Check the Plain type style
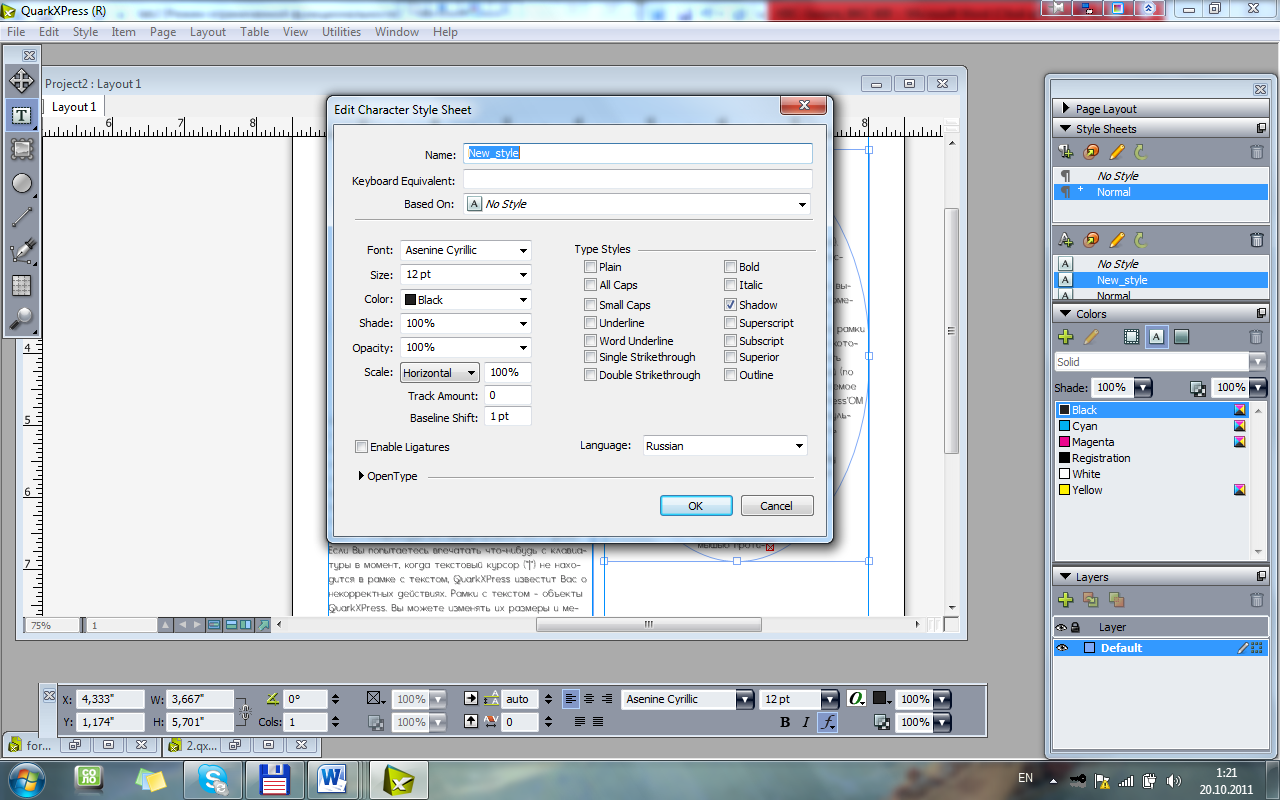The image size is (1280, 800). coord(590,267)
